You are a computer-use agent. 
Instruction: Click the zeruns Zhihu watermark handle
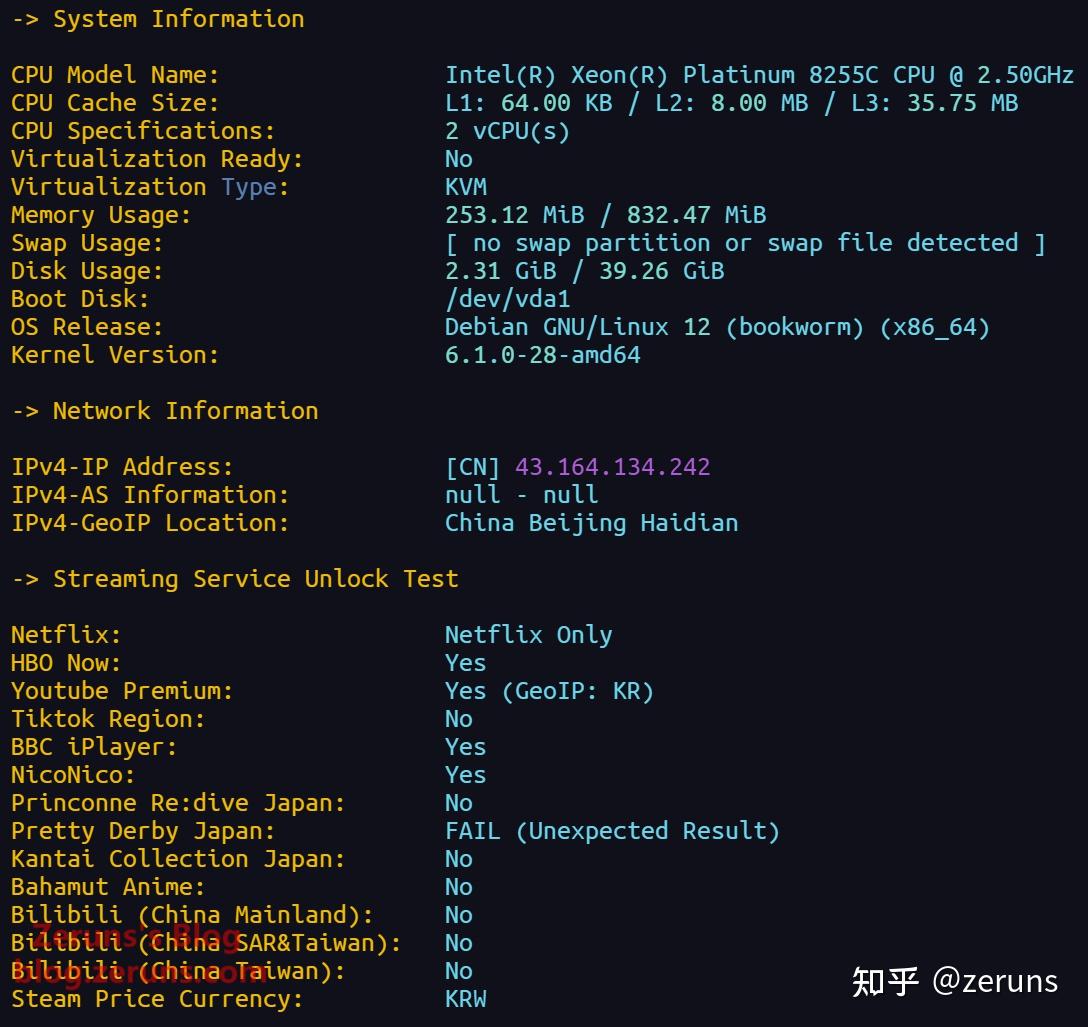pyautogui.click(x=994, y=981)
